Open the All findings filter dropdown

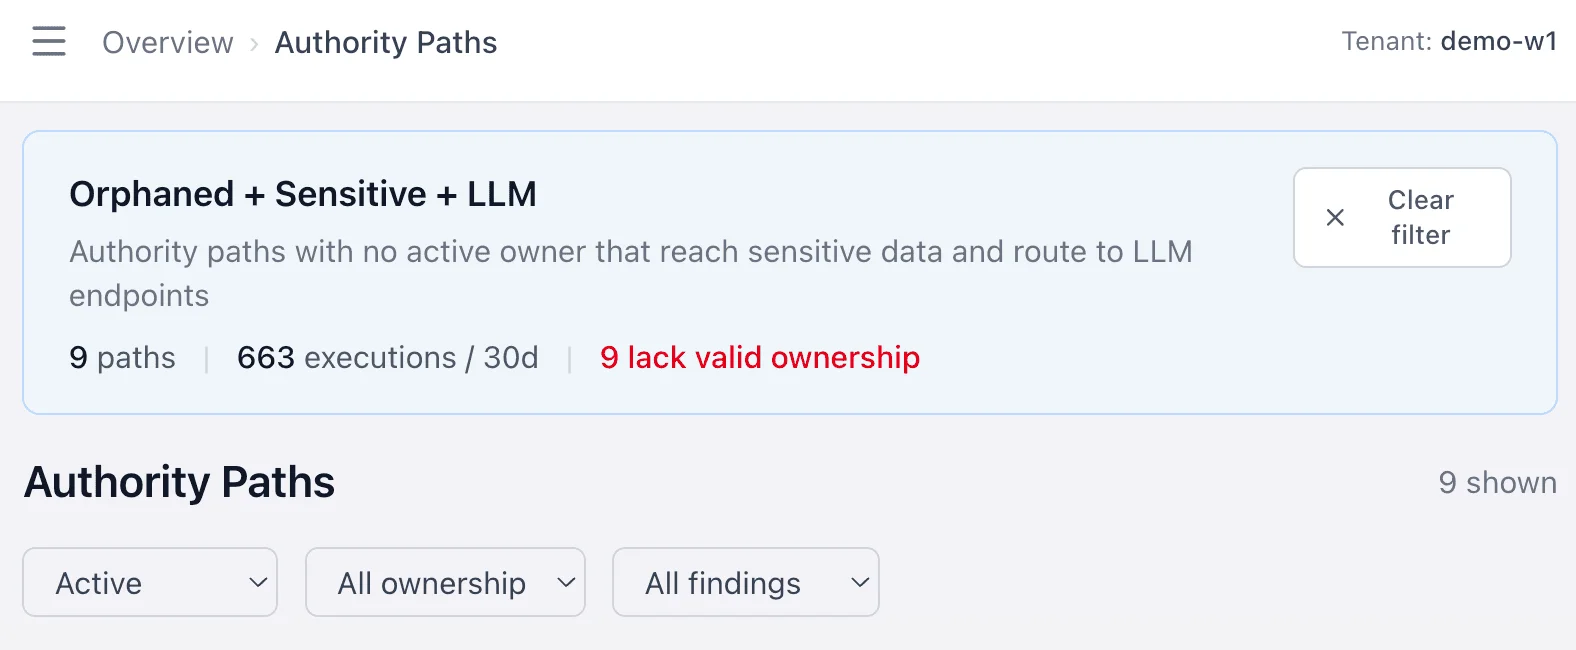click(746, 582)
